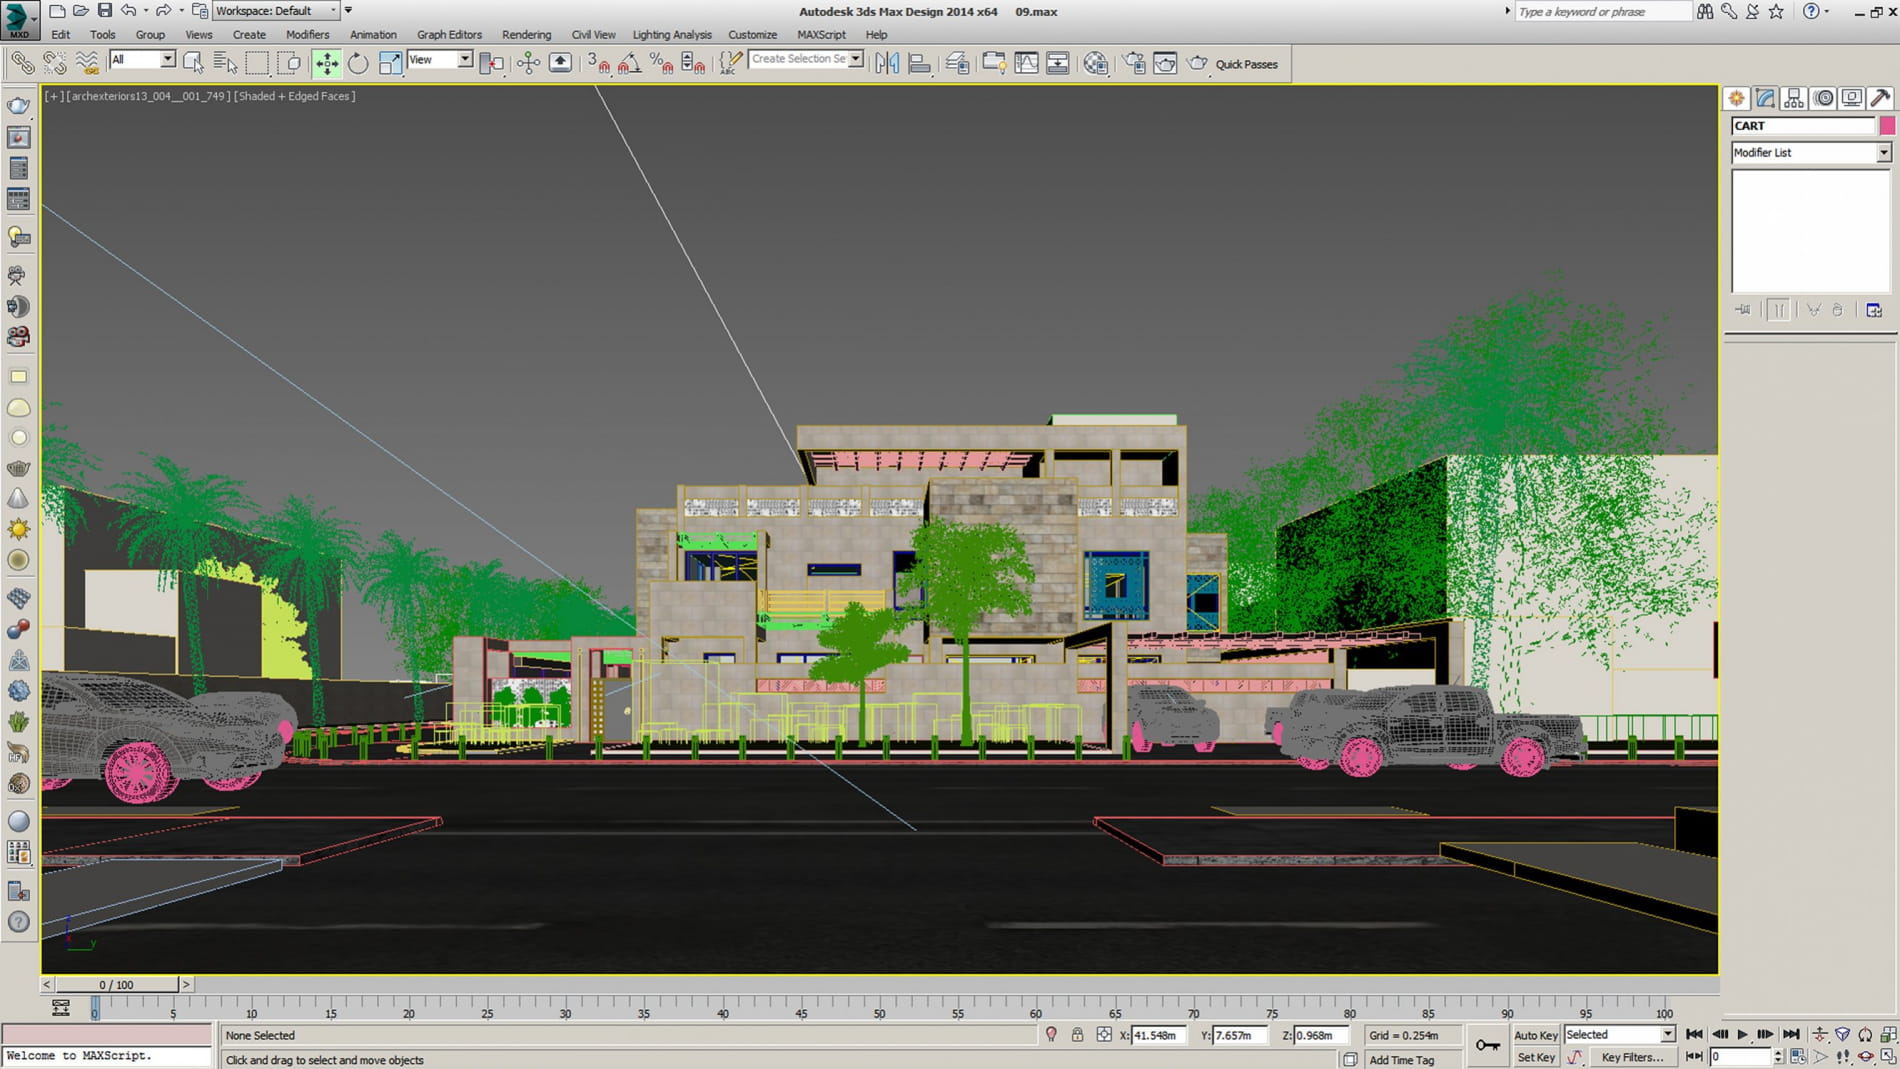The image size is (1900, 1069).
Task: Toggle the Selection Lock padlock
Action: coord(1077,1035)
